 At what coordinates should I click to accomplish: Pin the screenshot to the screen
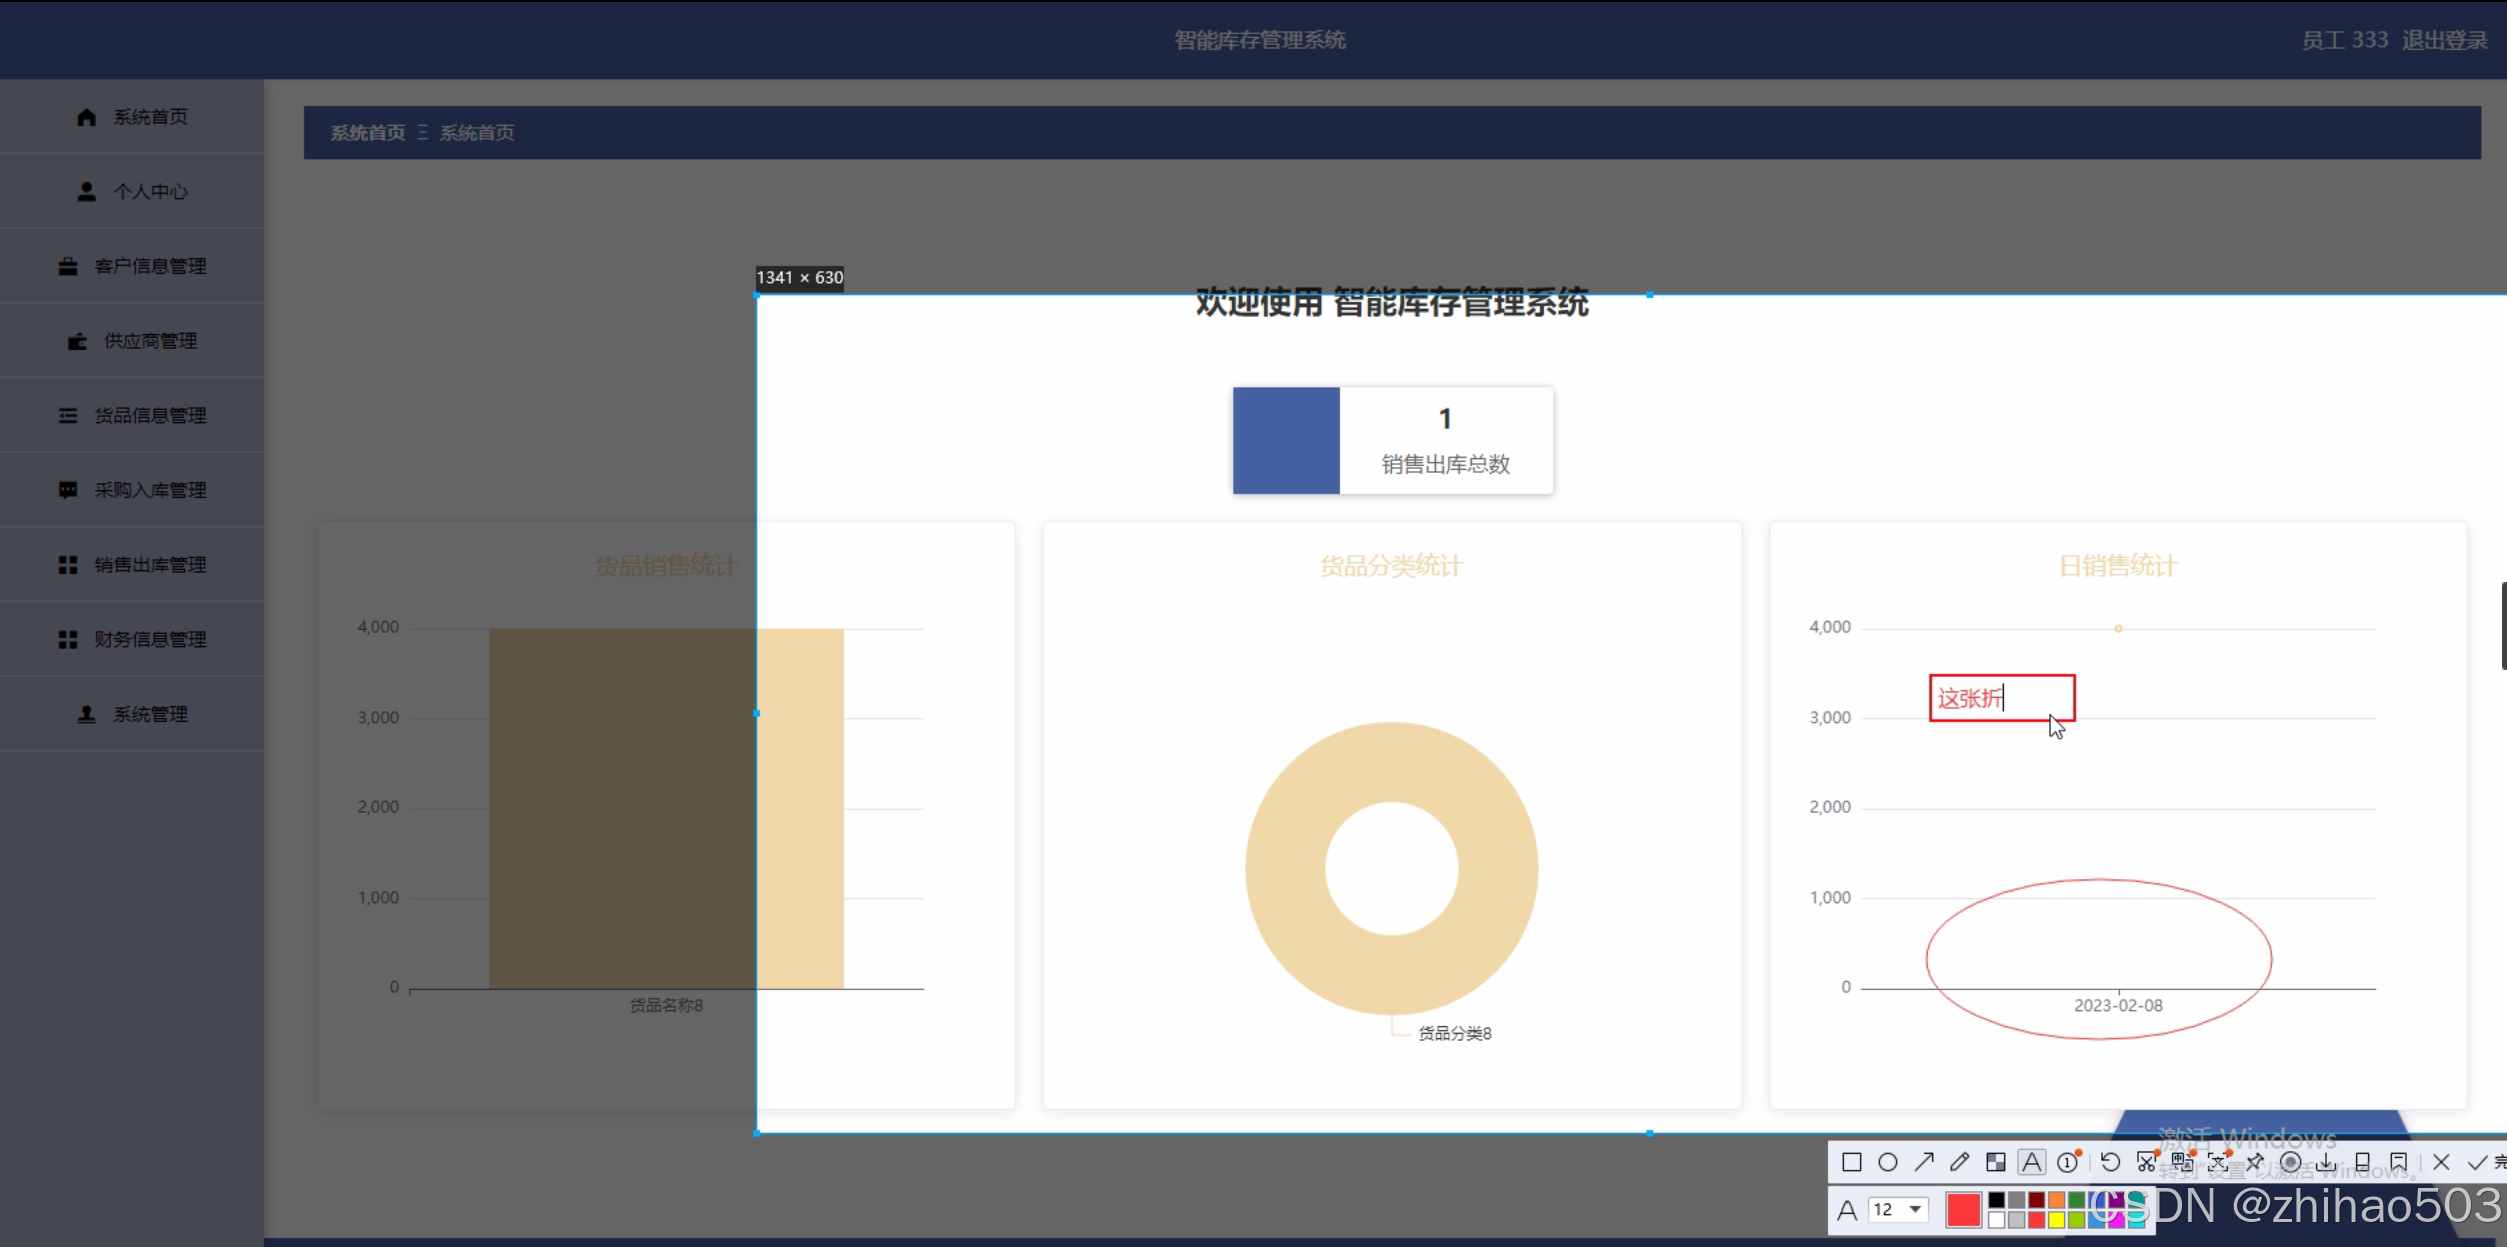click(x=2255, y=1162)
